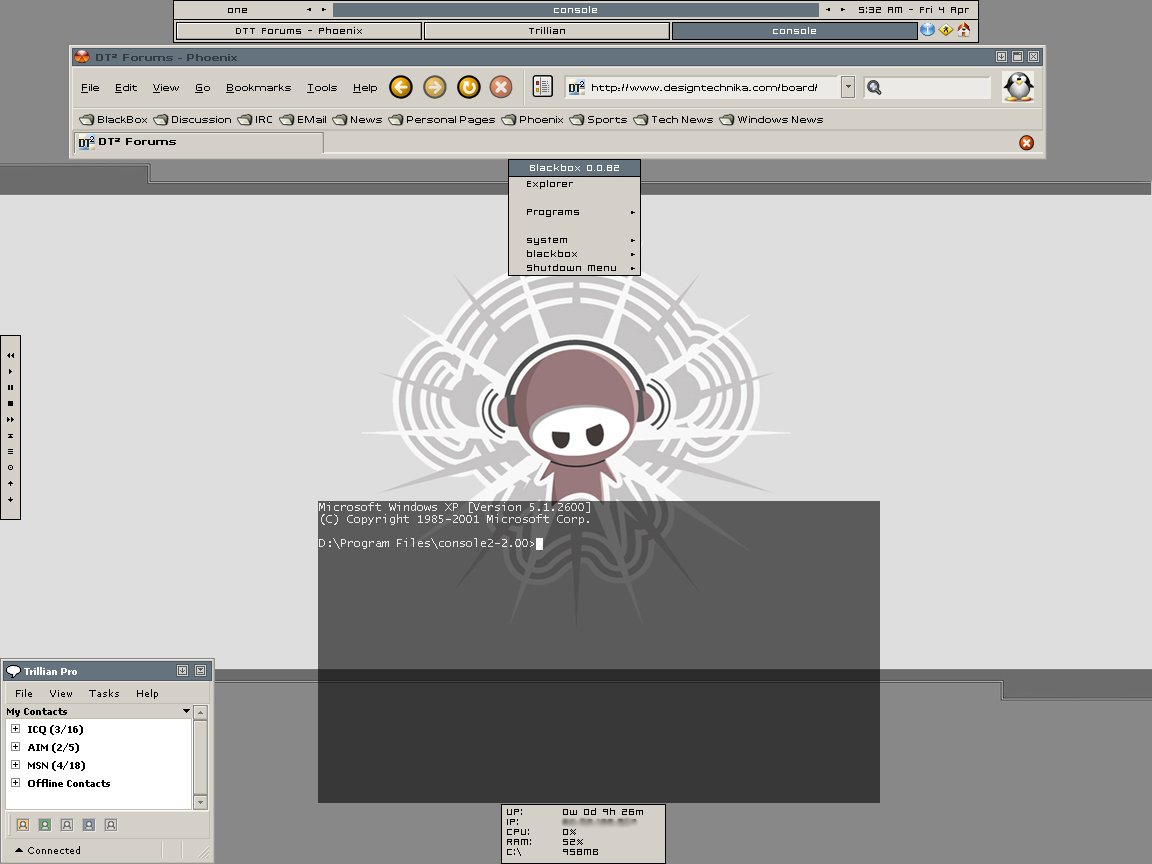Open the Phoenix bookmarks folder
This screenshot has height=864, width=1152.
pyautogui.click(x=533, y=119)
